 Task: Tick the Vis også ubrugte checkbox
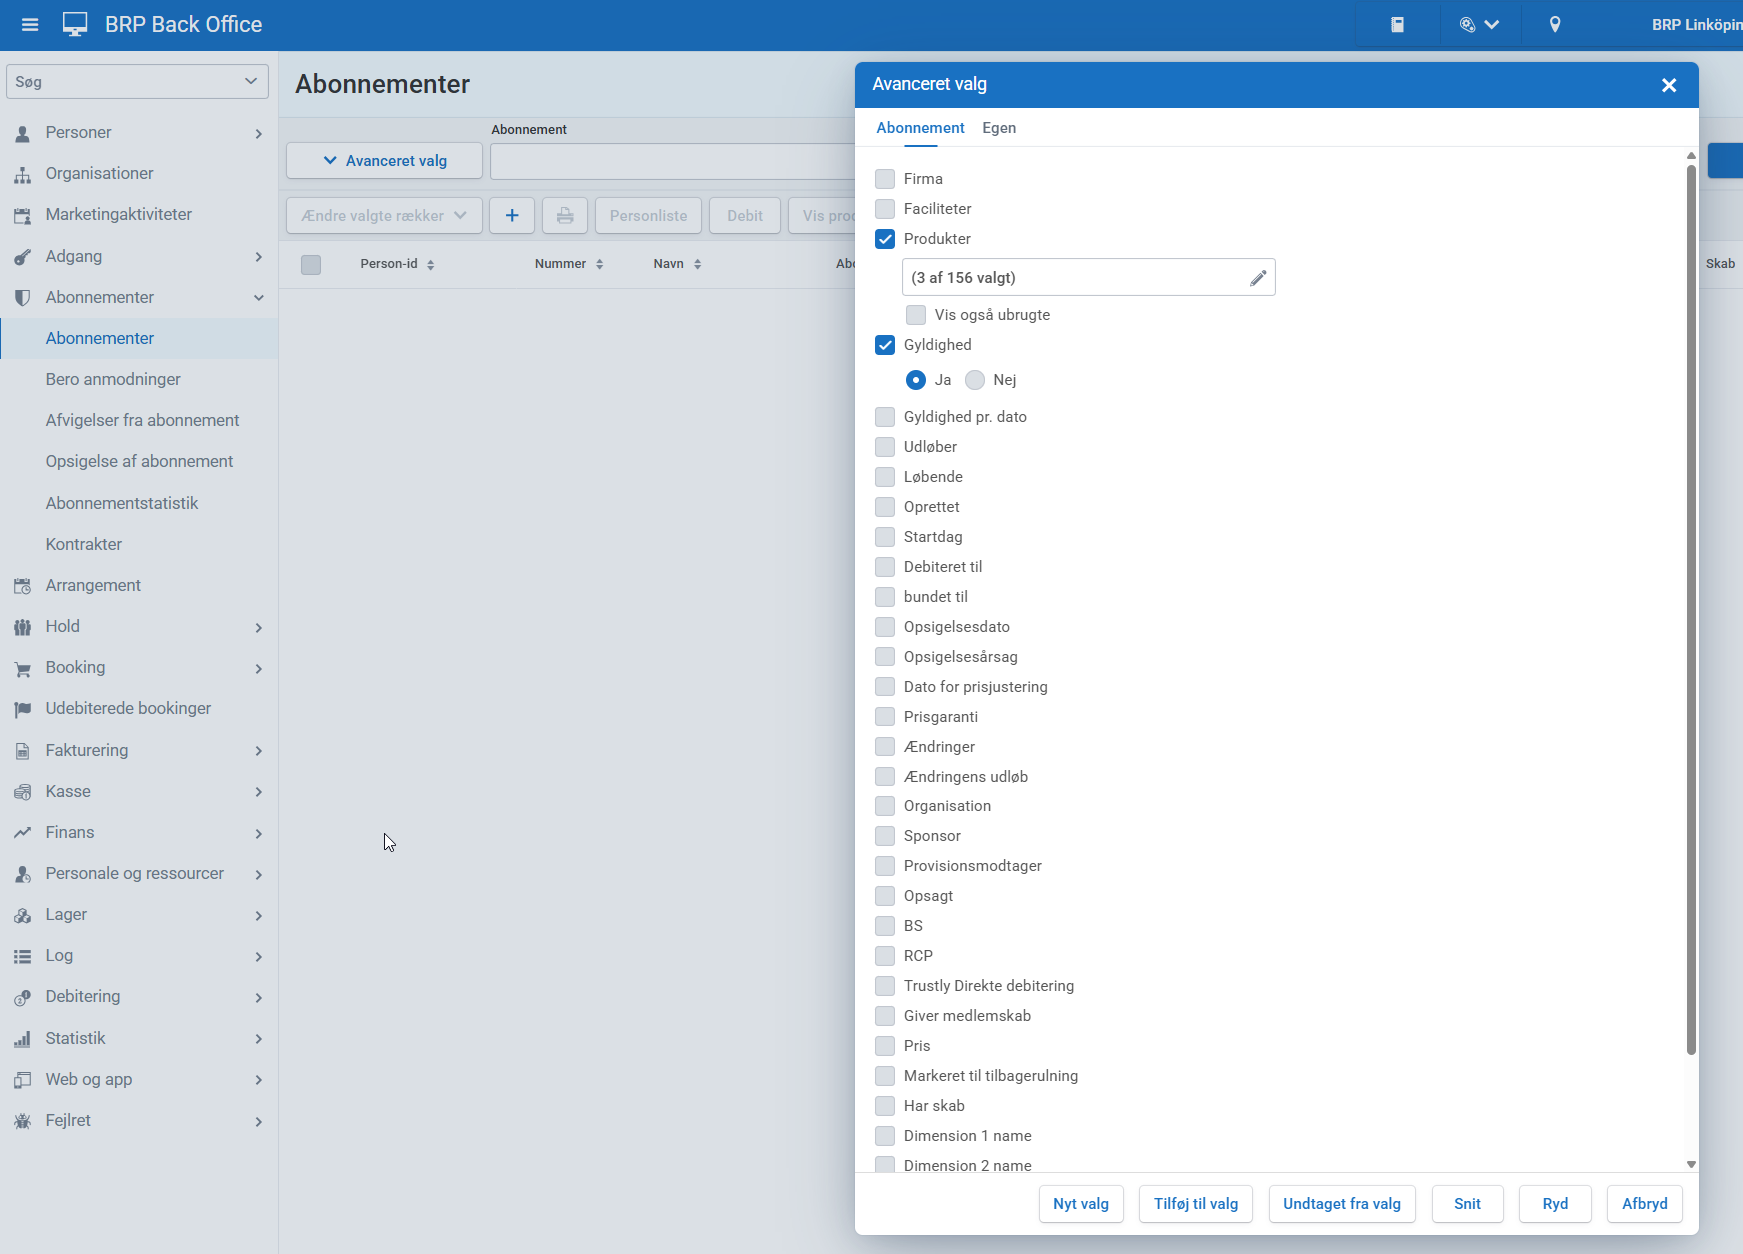coord(916,315)
